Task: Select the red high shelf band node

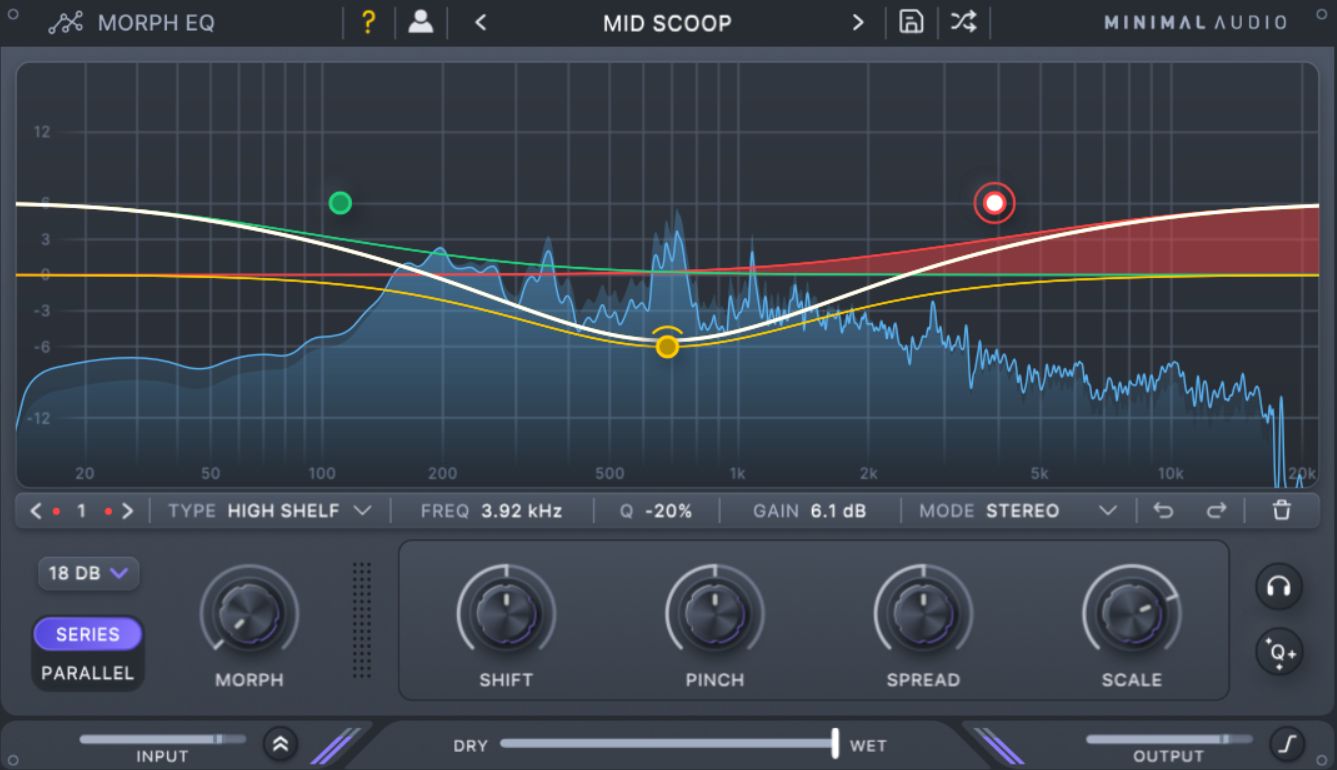Action: [994, 203]
